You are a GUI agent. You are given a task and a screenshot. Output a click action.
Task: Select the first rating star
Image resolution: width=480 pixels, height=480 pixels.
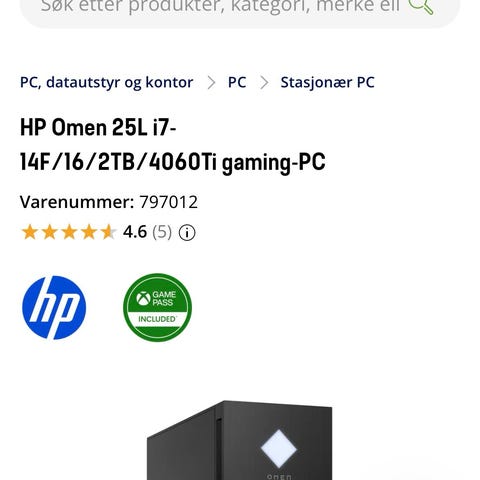(x=29, y=232)
